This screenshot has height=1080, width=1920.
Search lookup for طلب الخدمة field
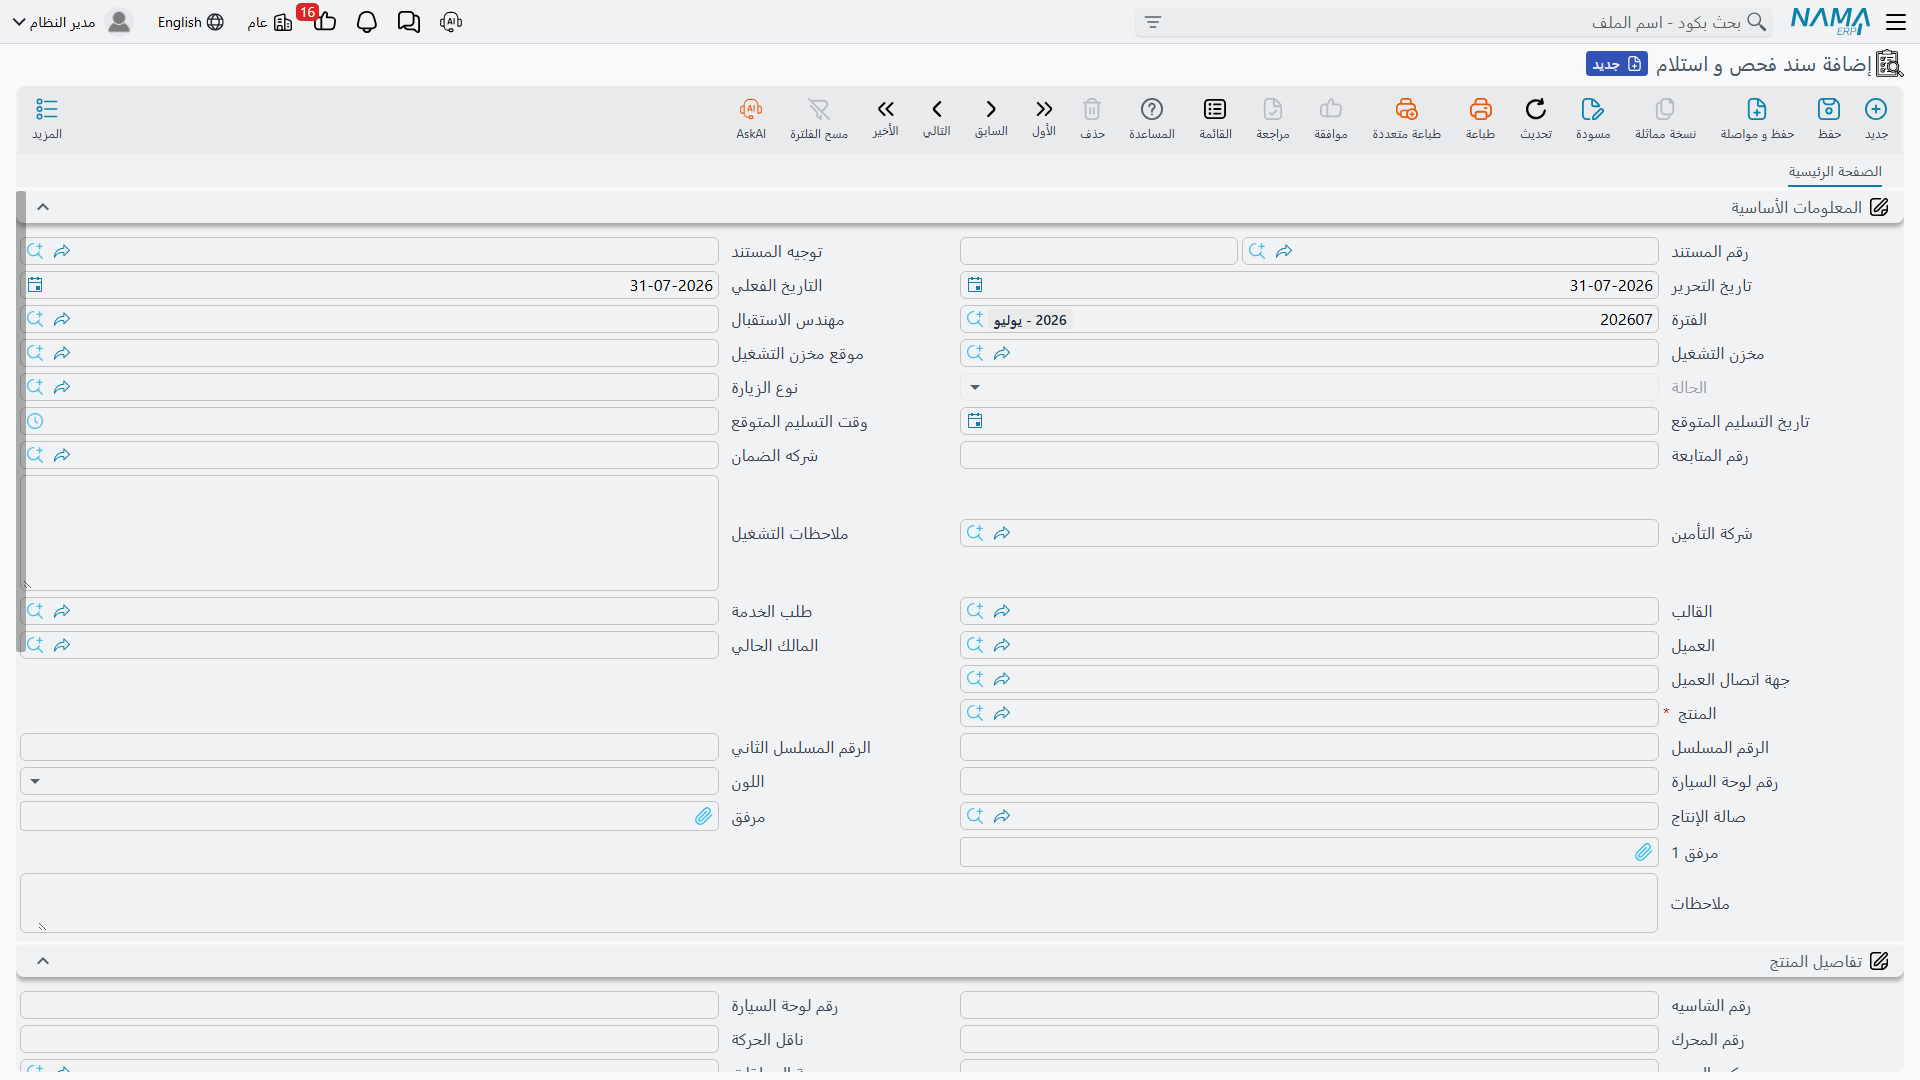(35, 611)
